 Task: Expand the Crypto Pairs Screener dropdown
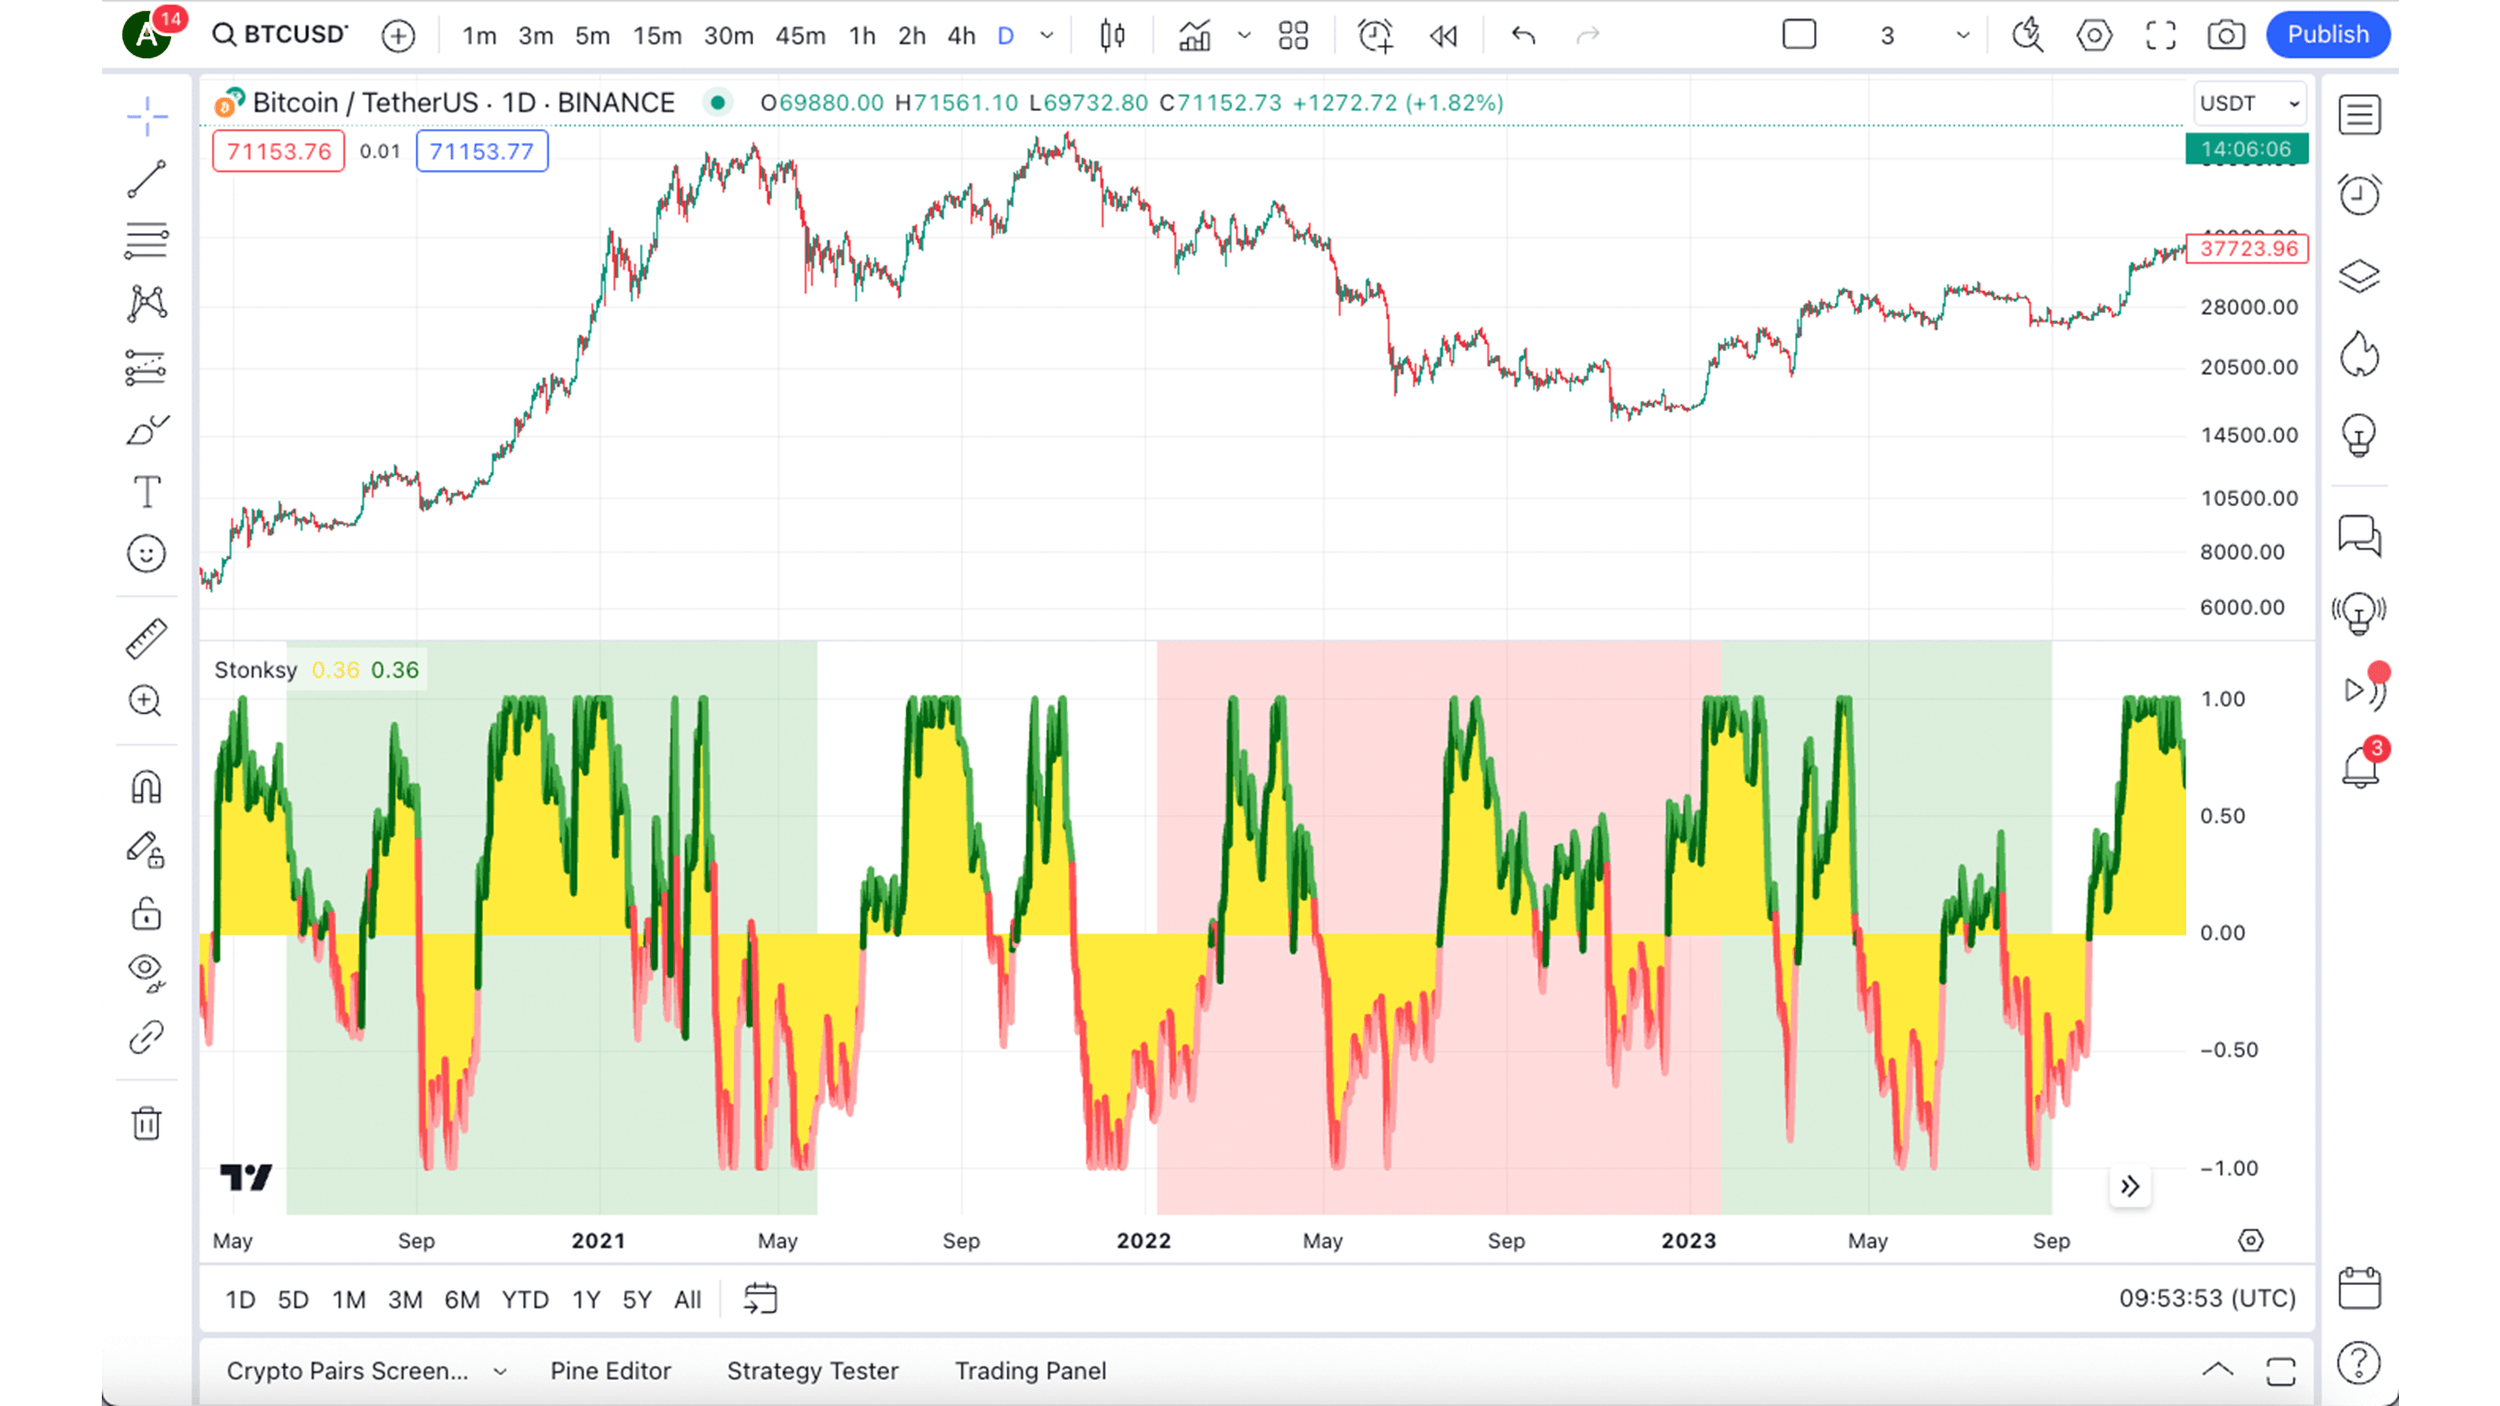tap(500, 1372)
